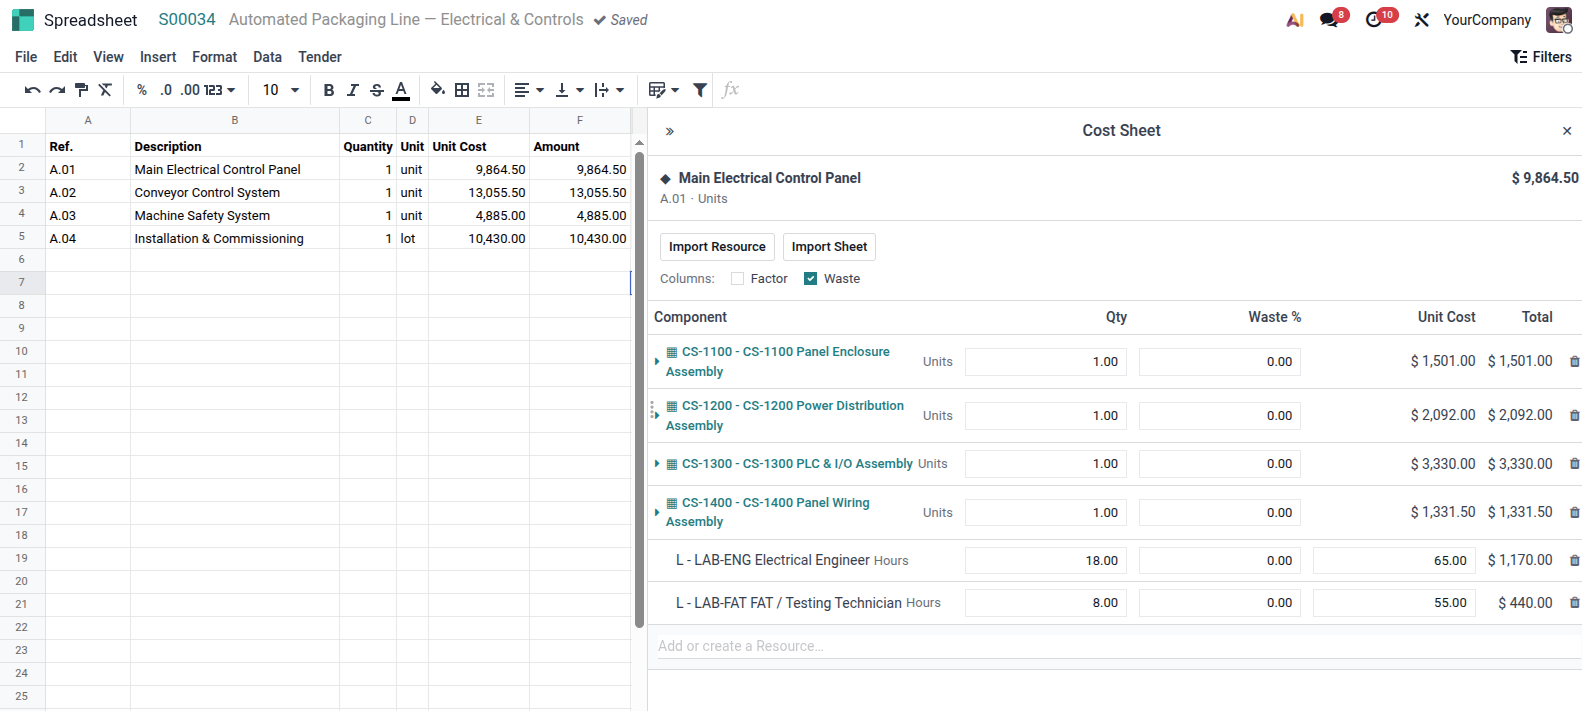Open the Edit menu
The image size is (1582, 711).
pyautogui.click(x=65, y=57)
